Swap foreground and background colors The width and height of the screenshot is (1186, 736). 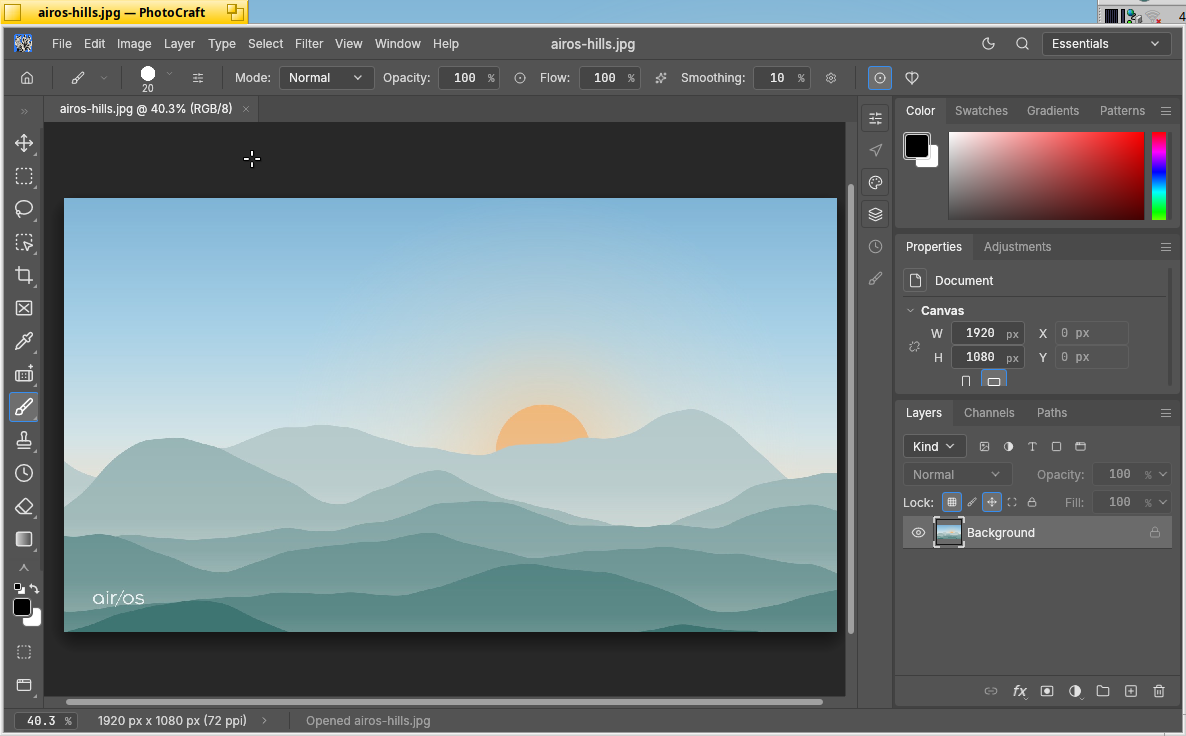[x=34, y=588]
